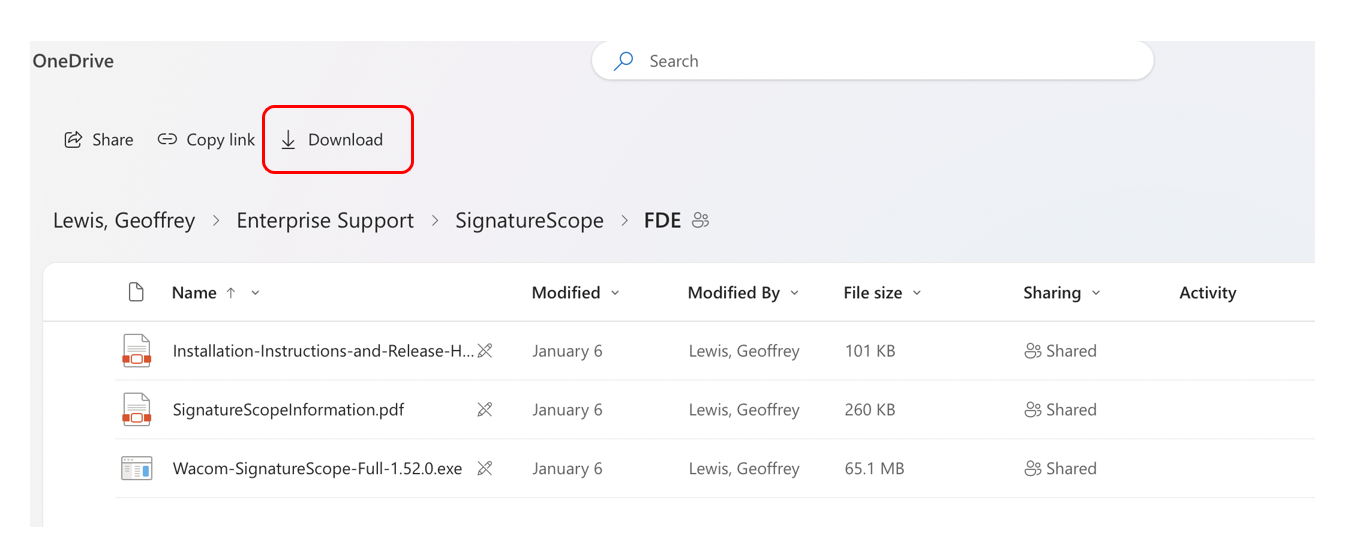Viewport: 1362px width, 546px height.
Task: Click the shared people icon next to FDE
Action: click(x=700, y=221)
